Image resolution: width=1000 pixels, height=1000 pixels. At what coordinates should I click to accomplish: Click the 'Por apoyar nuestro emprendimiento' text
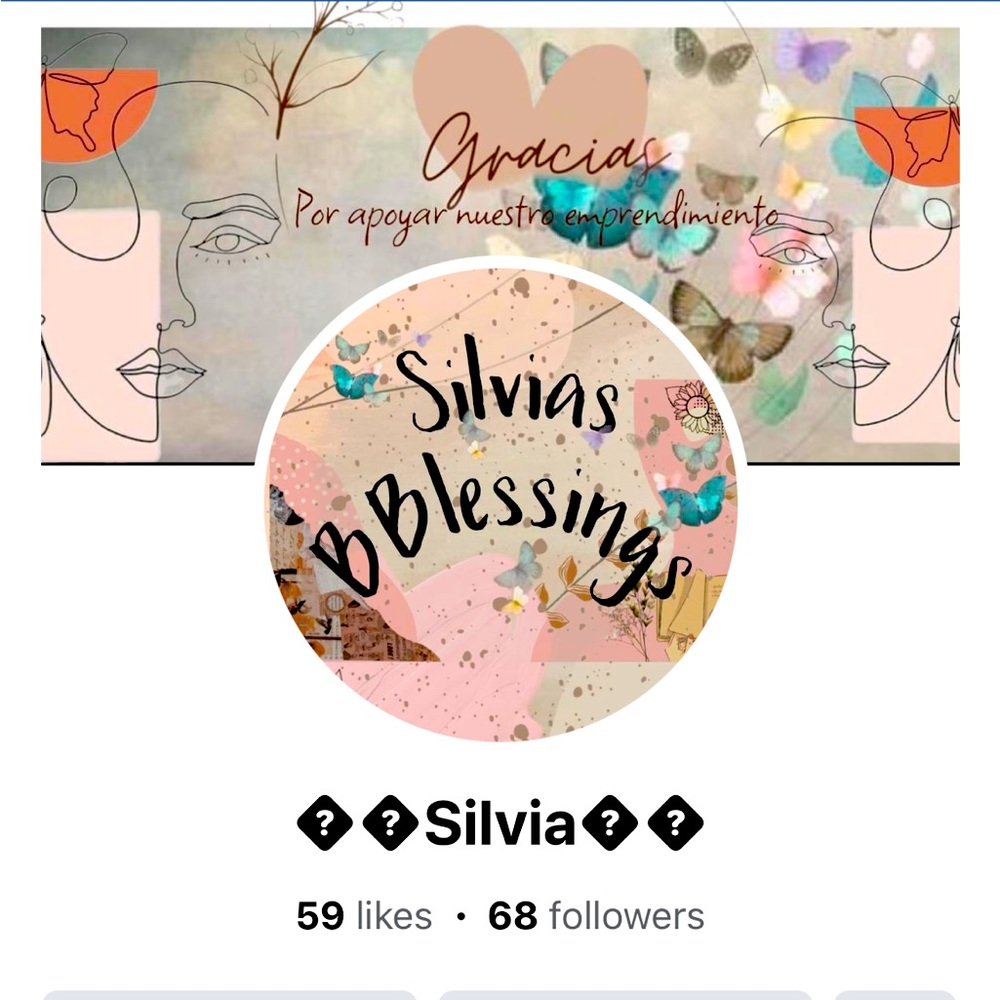pos(536,217)
